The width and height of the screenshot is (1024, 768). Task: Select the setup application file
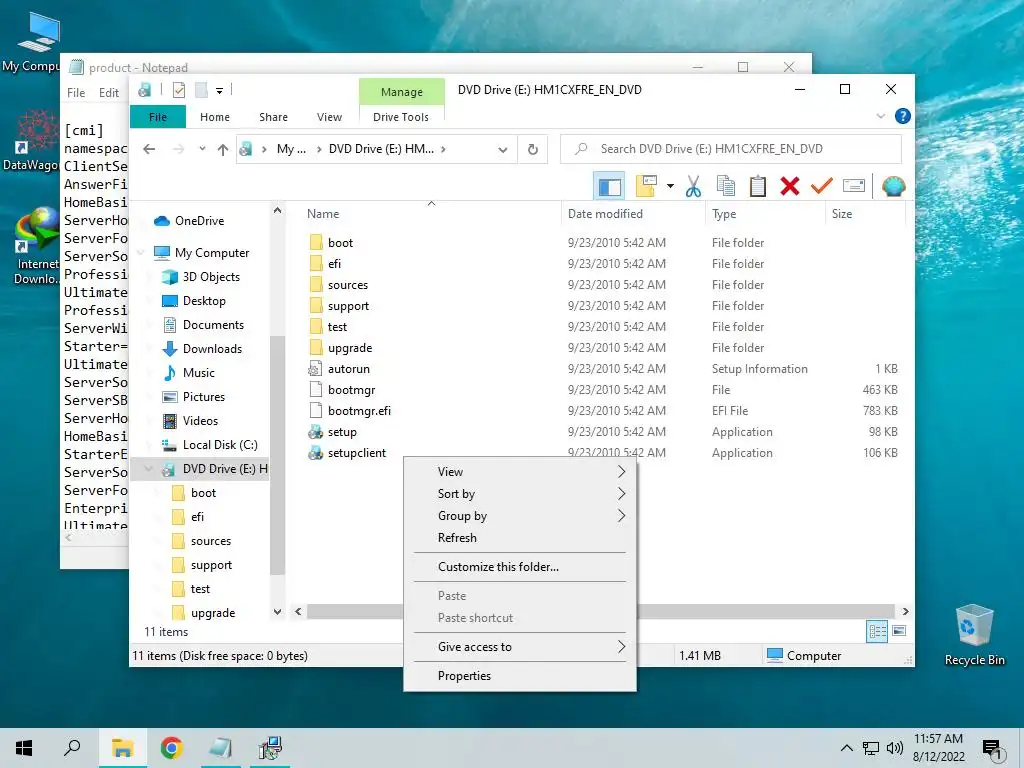342,432
